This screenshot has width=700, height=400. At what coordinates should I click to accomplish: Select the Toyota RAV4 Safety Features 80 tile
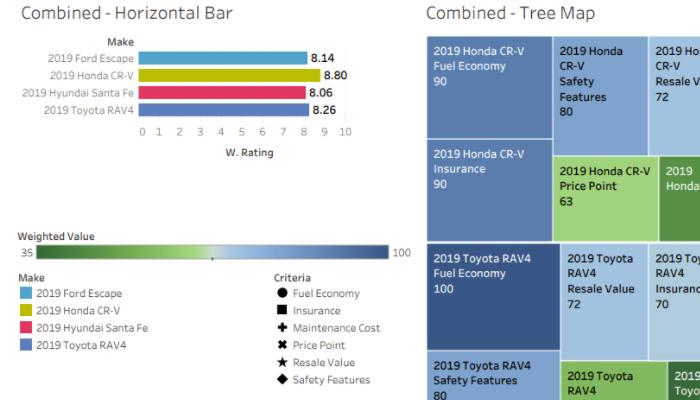tap(493, 376)
